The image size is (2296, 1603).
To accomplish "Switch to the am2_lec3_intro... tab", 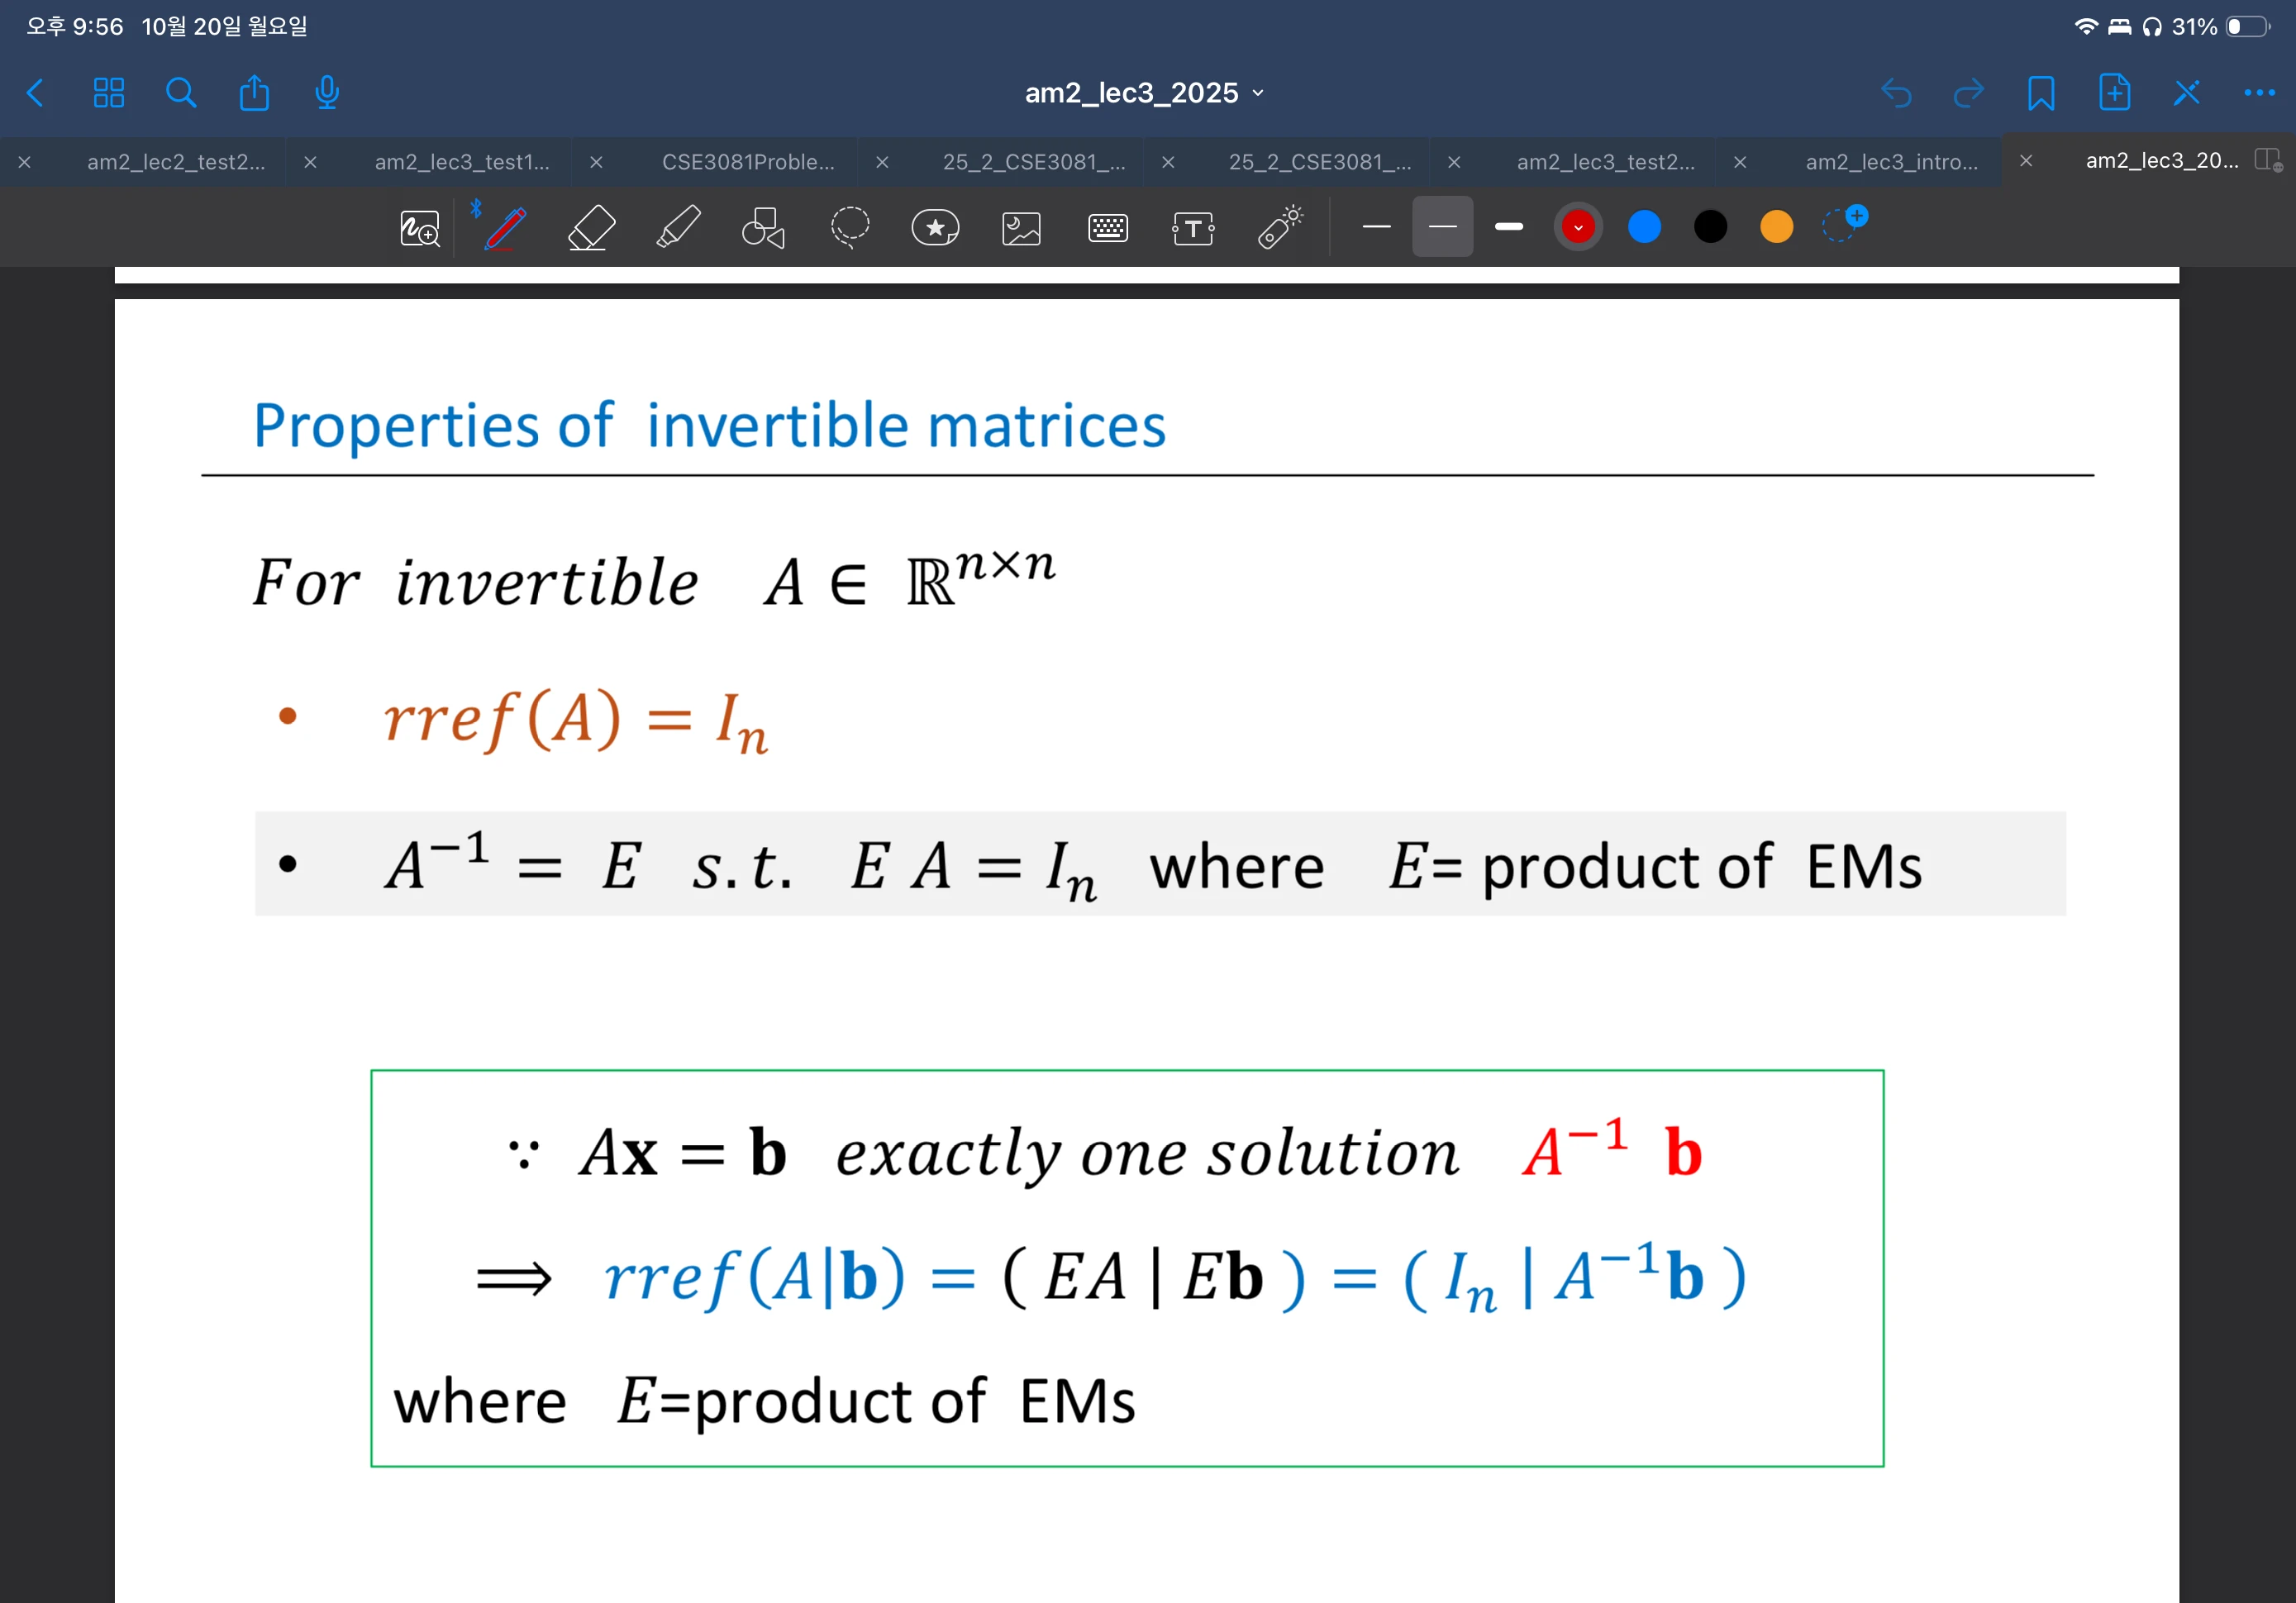I will 1890,162.
